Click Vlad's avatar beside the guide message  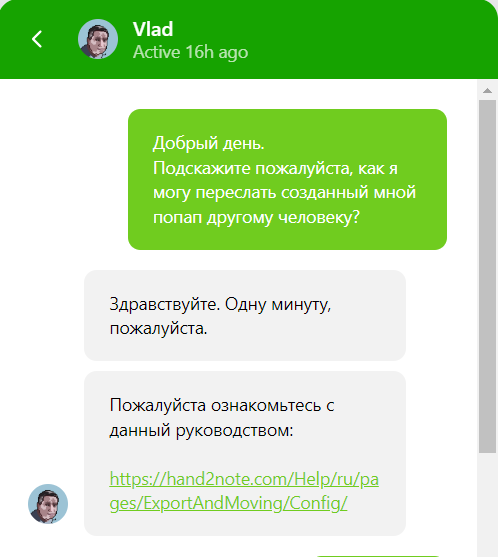48,504
